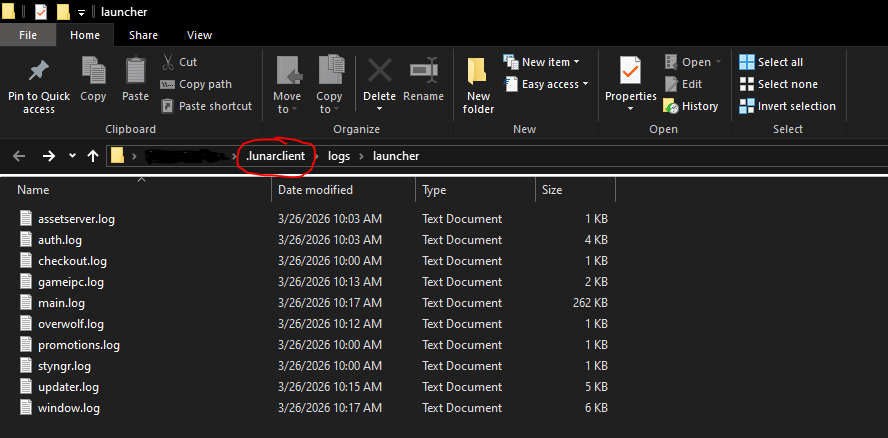
Task: Open Properties with the checkmark icon
Action: [x=630, y=72]
